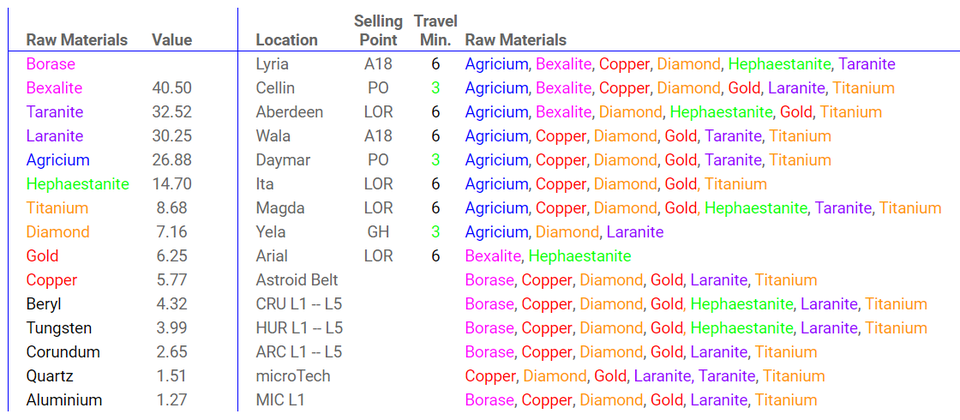The width and height of the screenshot is (960, 420).
Task: Select the 32.52 value cell
Action: 172,112
